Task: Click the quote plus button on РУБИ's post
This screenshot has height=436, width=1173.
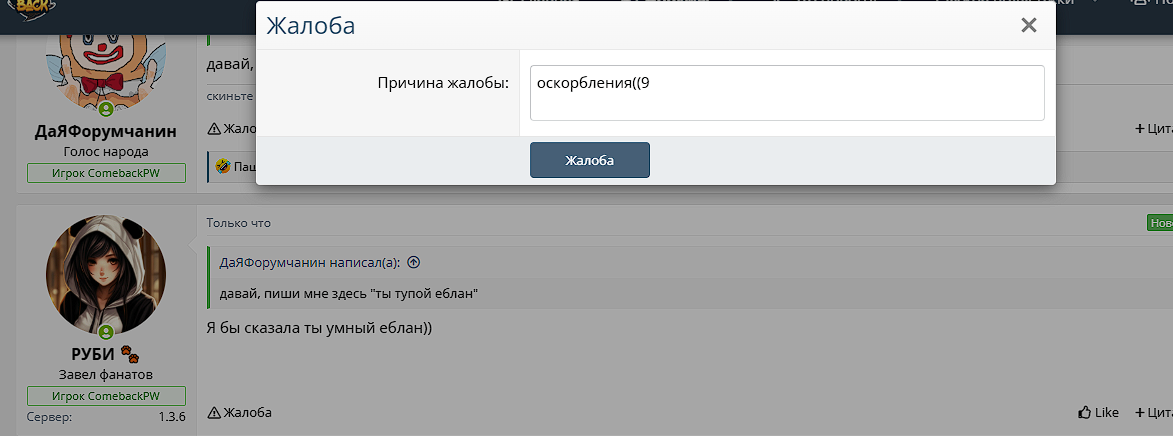Action: 1153,412
